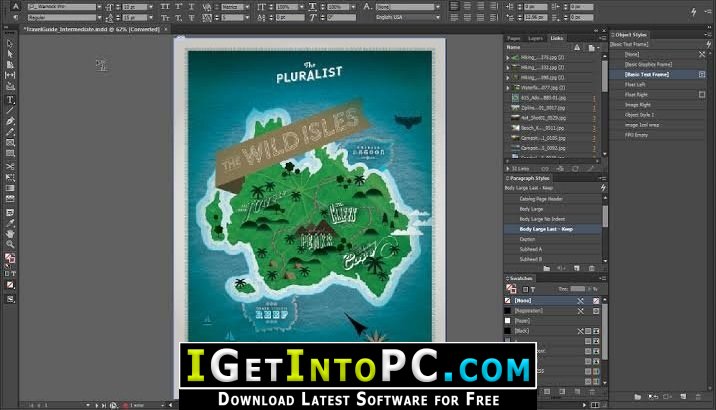Toggle formatting affects text in Swatches panel
Viewport: 716px width, 410px height.
tap(533, 289)
